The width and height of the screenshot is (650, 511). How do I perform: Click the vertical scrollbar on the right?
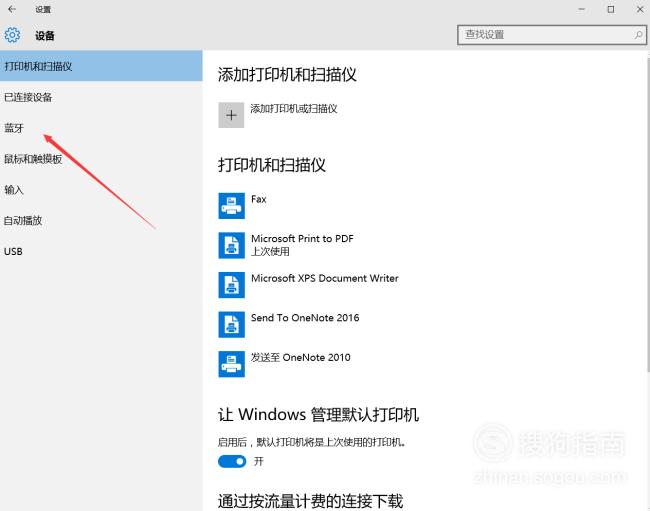point(648,214)
